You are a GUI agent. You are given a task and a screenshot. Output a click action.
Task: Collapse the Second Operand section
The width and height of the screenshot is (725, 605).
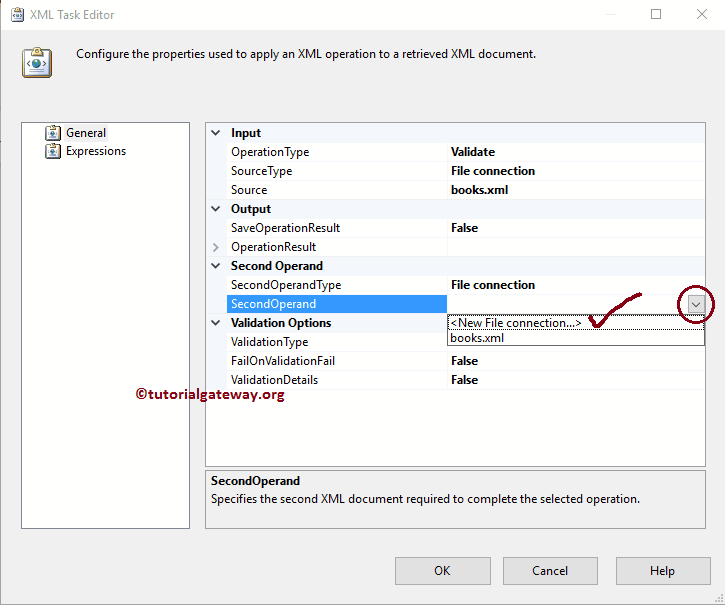coord(215,265)
